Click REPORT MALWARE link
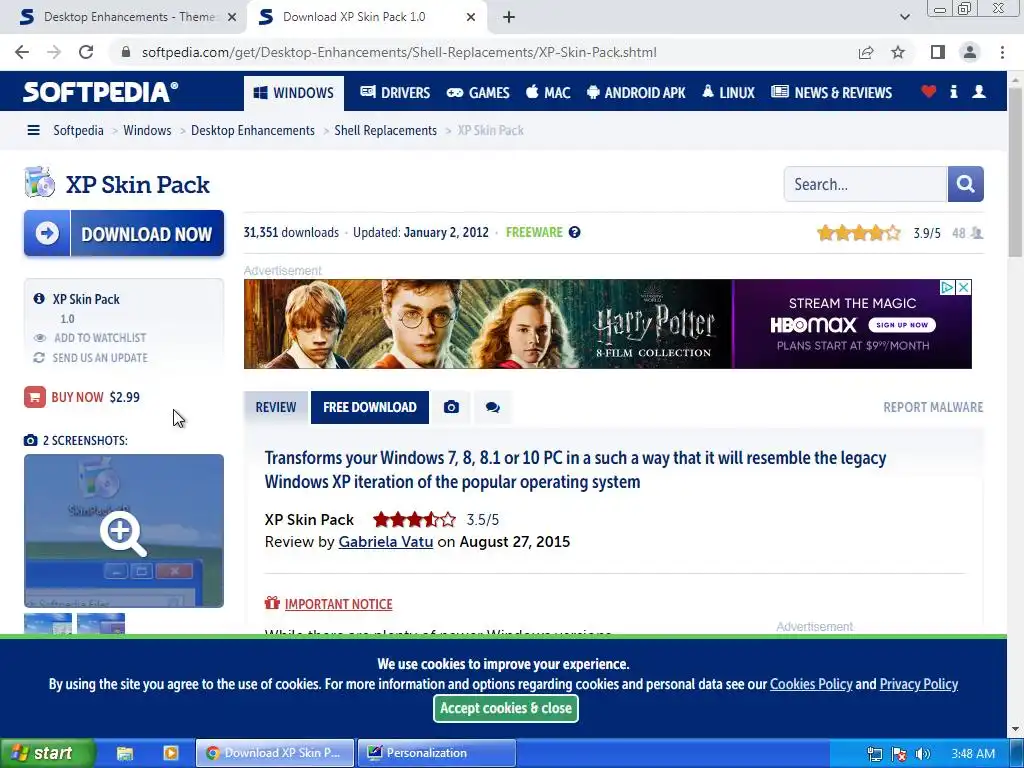1024x768 pixels. point(933,408)
